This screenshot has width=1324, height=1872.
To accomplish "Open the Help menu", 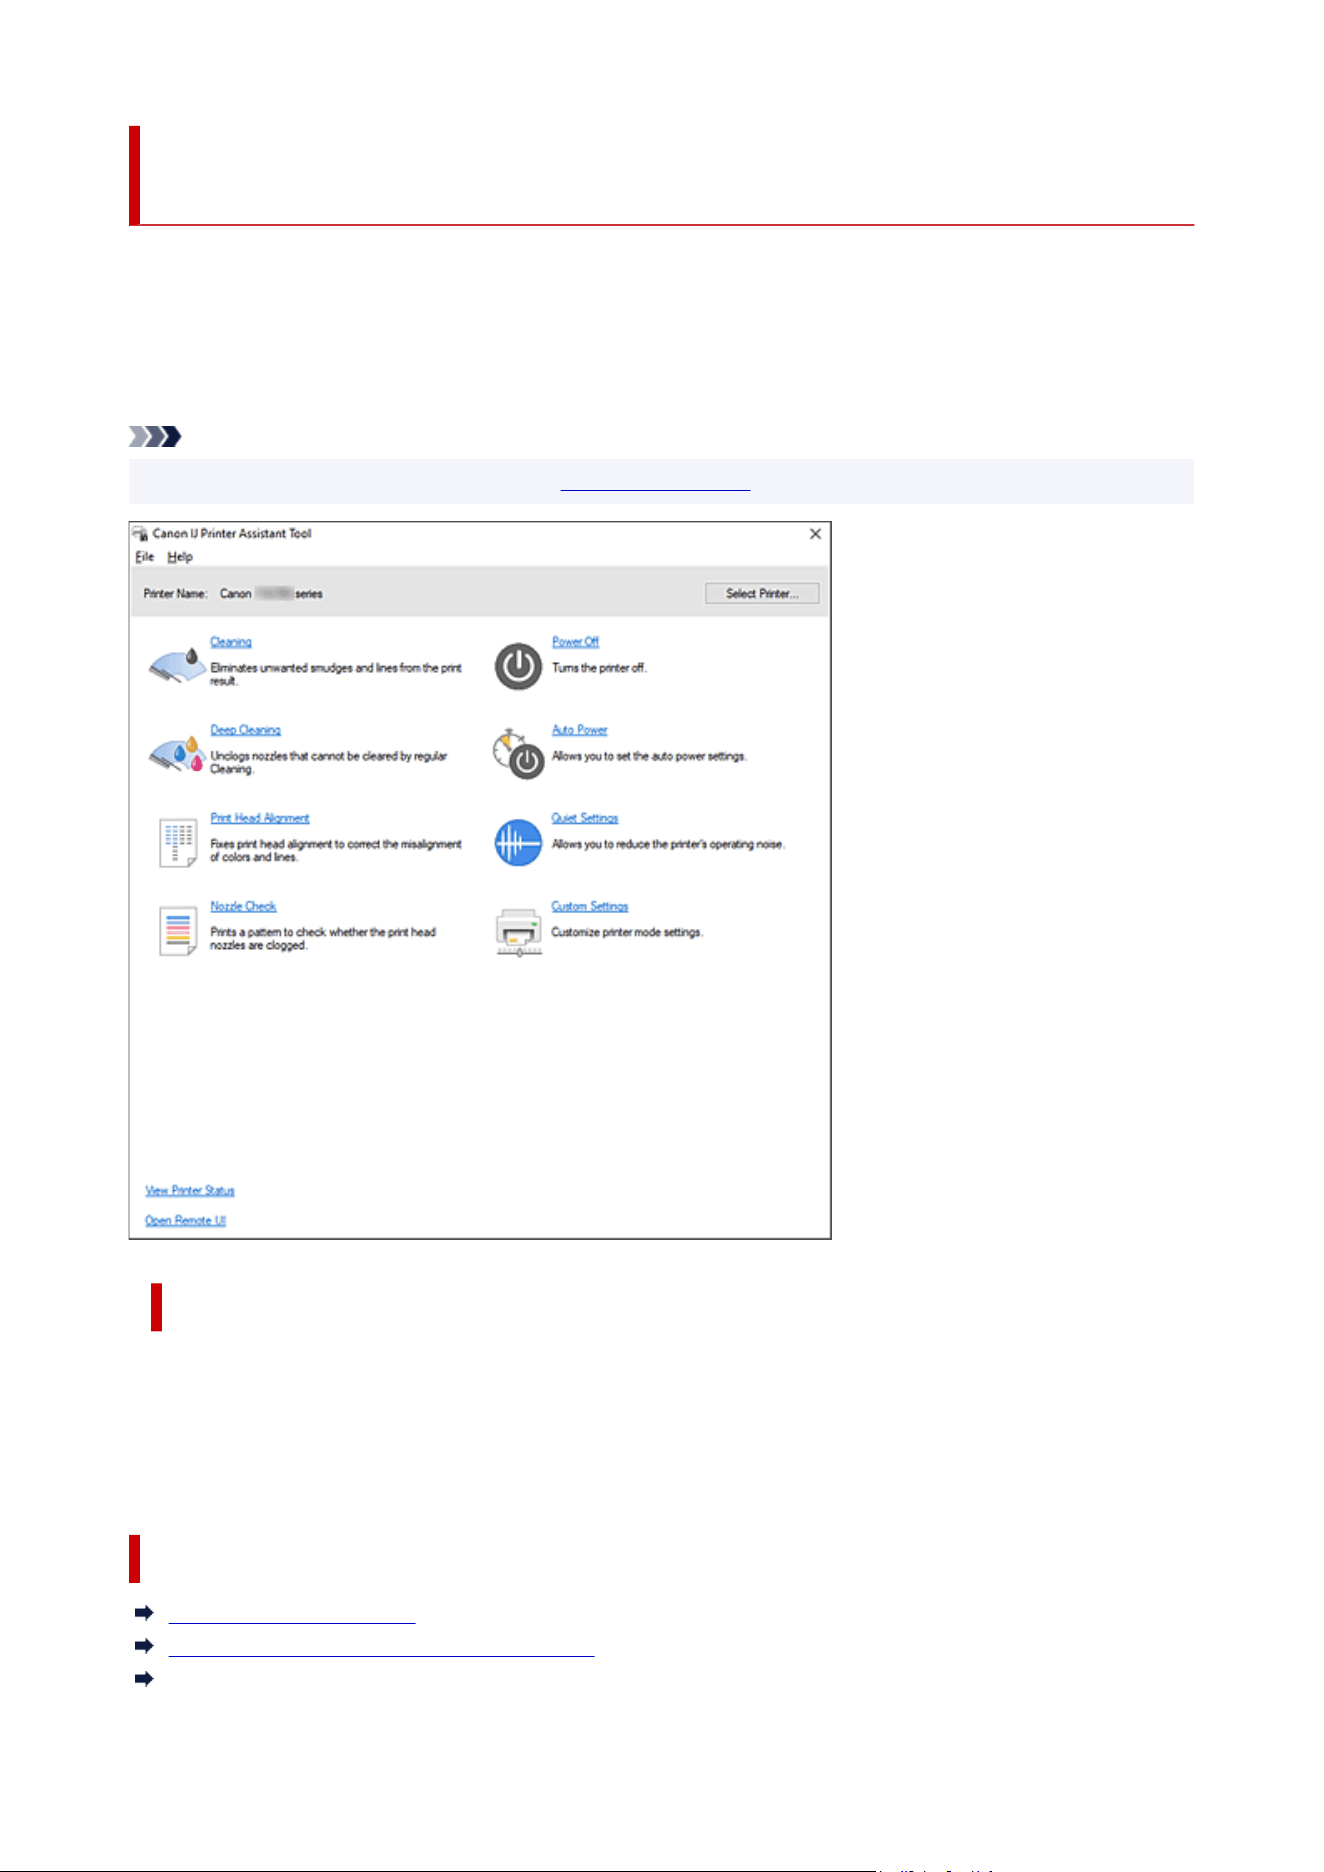I will [180, 557].
